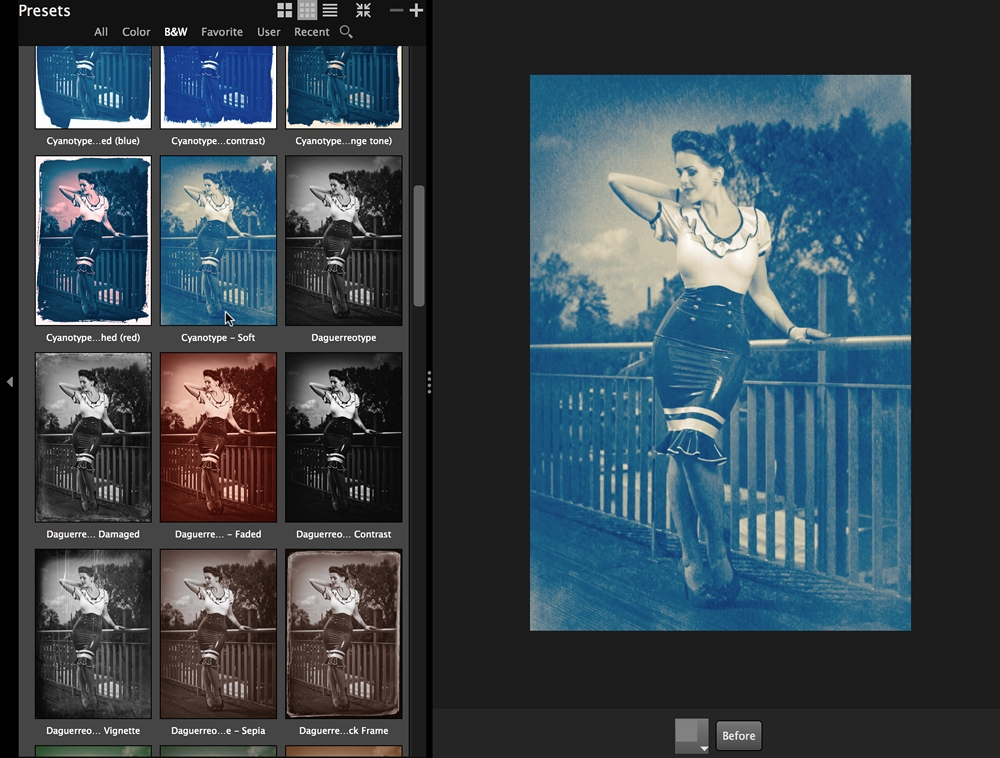
Task: Click the 'Cyanotype…ed (blue)' label text
Action: pos(93,141)
